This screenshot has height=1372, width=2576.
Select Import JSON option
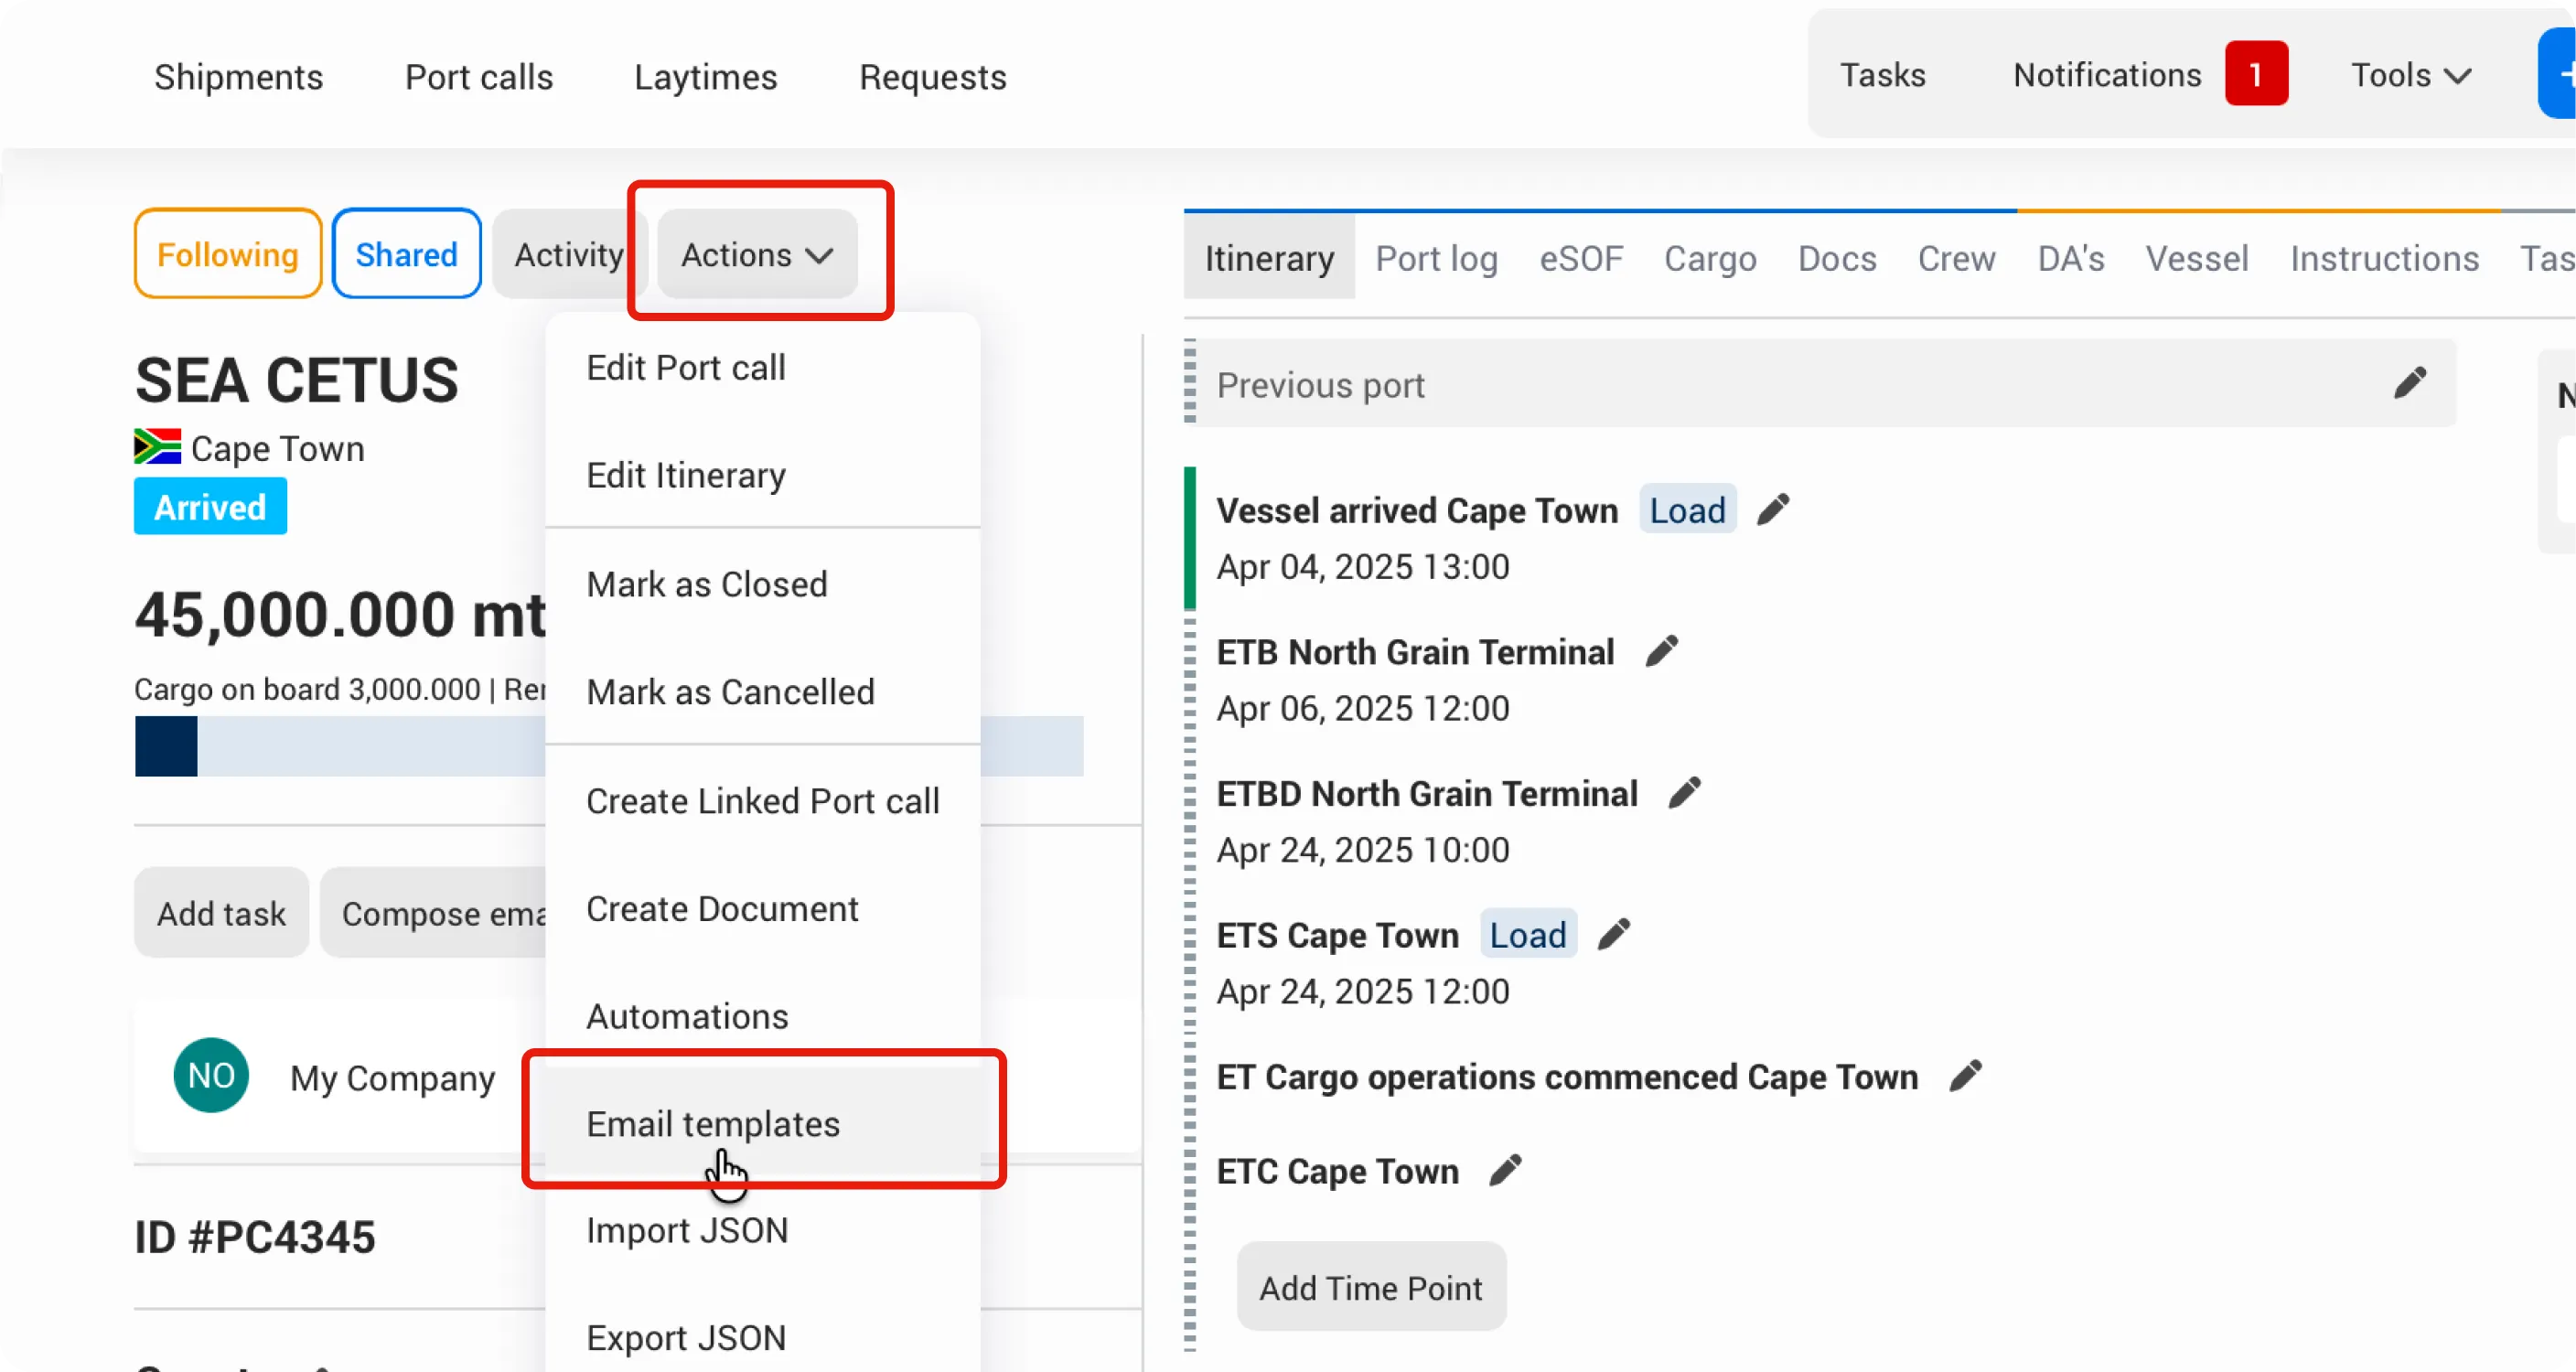[762, 1231]
